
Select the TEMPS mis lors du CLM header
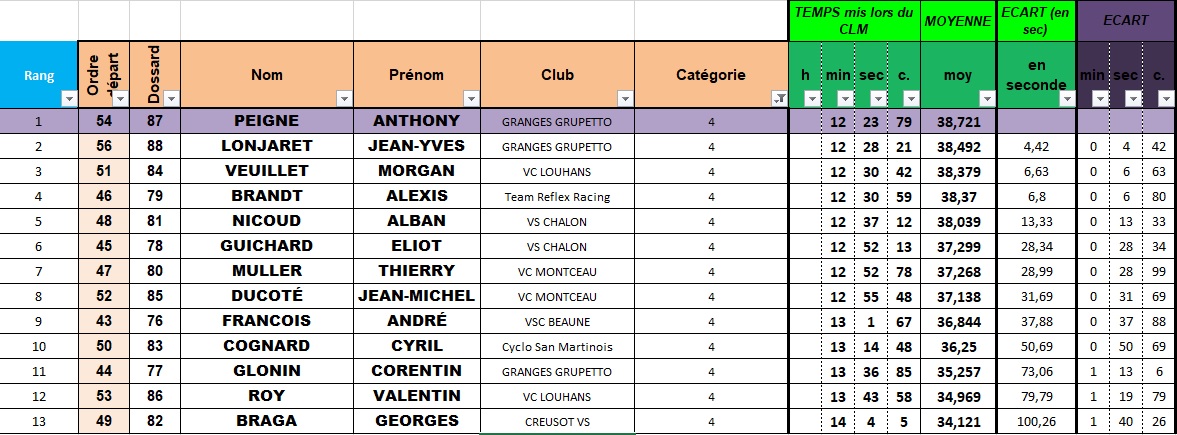coord(853,20)
